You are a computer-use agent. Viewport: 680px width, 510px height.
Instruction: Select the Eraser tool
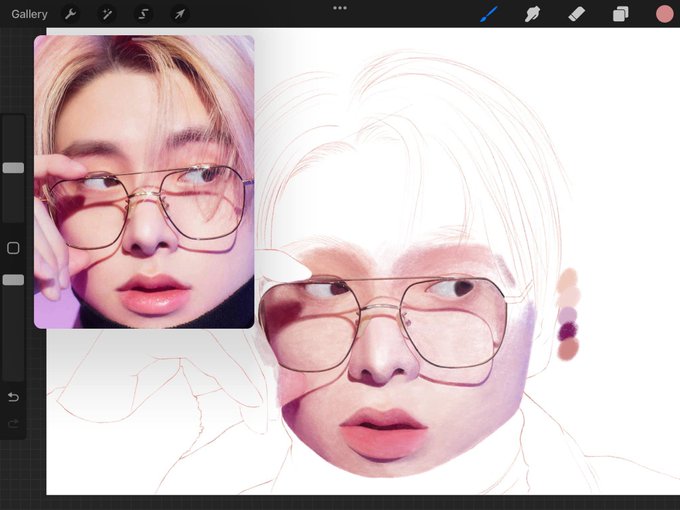coord(576,14)
